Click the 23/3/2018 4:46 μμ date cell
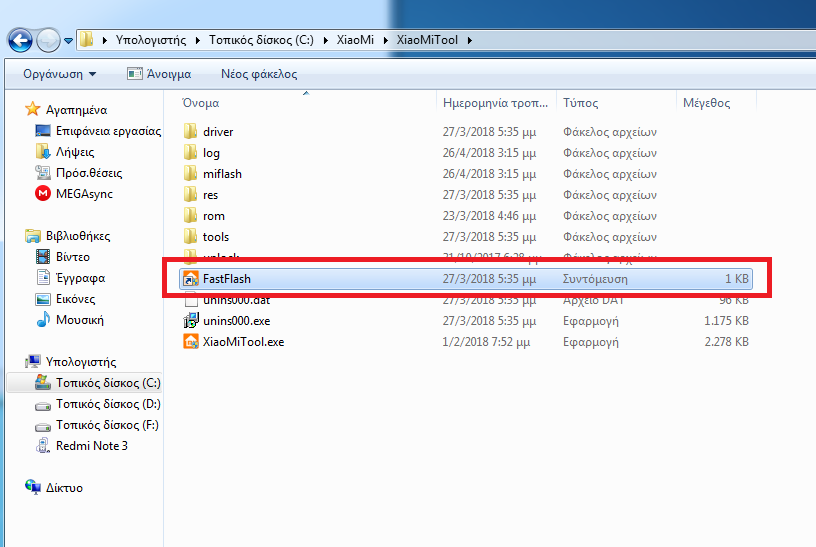 point(489,216)
